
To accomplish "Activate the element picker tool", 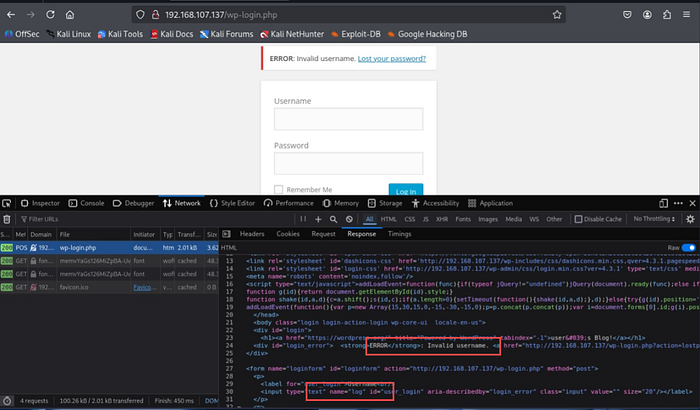I will [7, 203].
